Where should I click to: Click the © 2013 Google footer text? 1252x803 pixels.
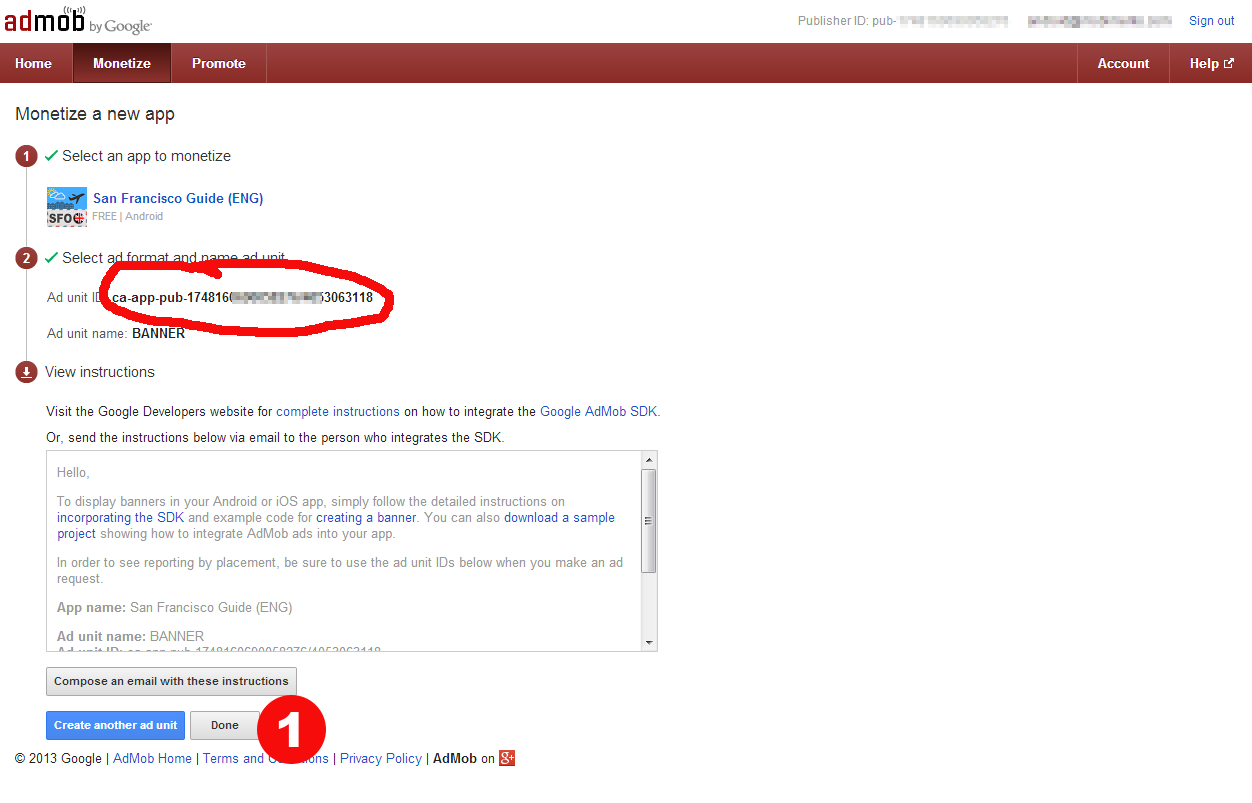point(58,758)
